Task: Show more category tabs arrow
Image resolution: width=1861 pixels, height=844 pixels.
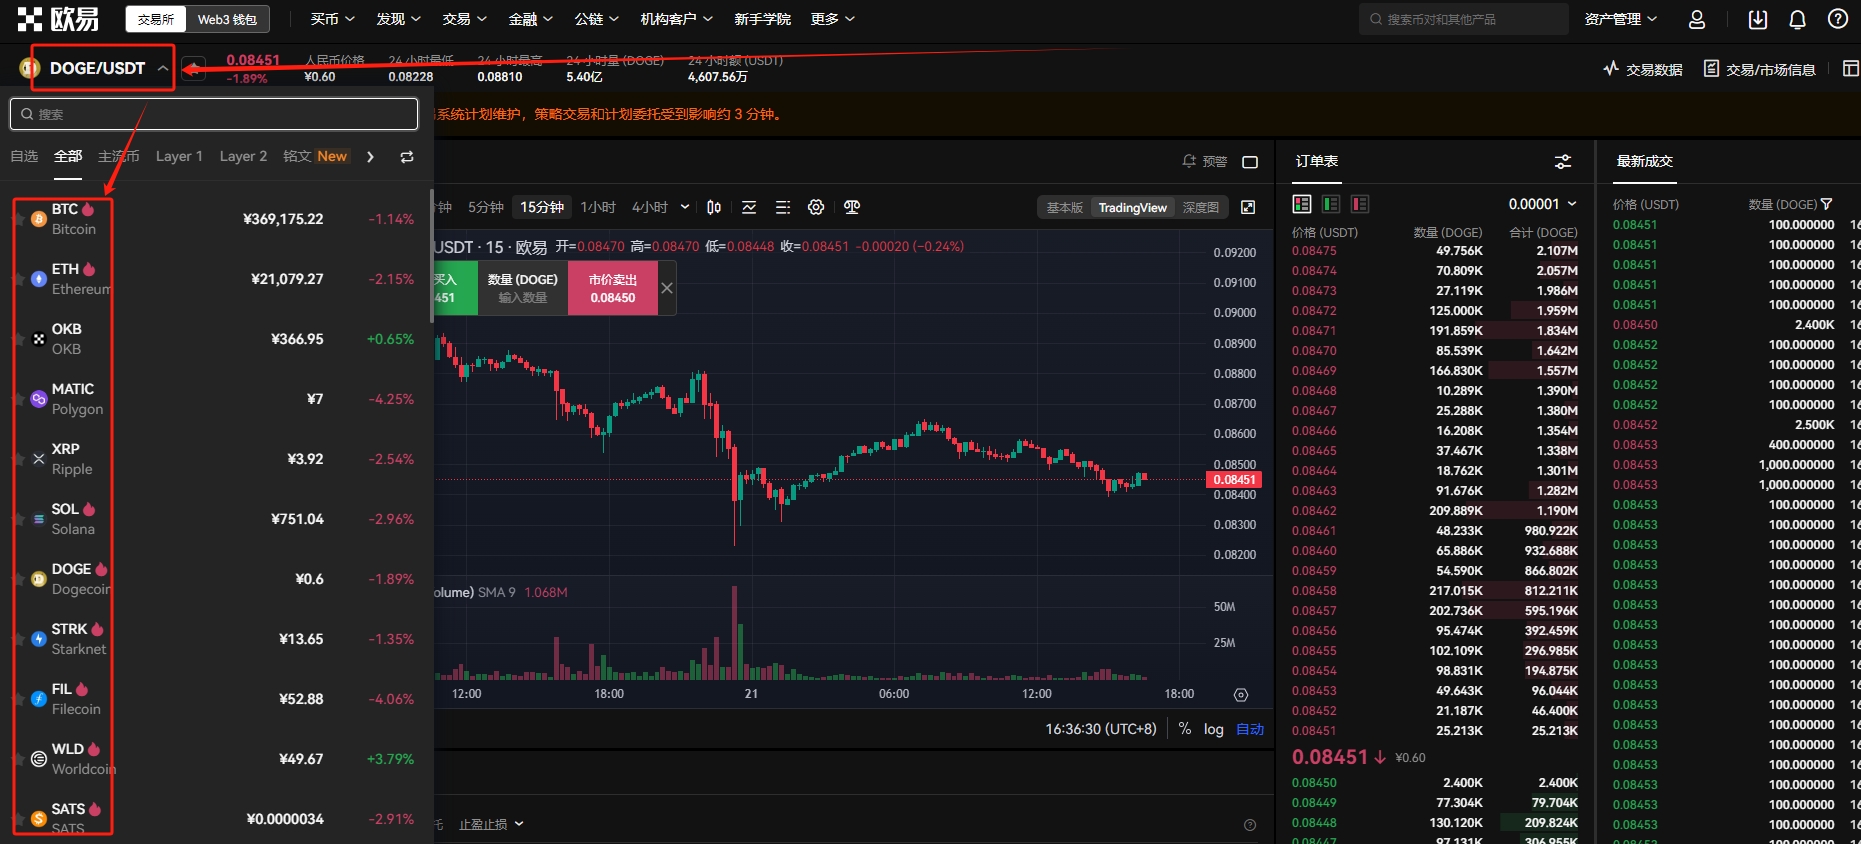Action: [370, 157]
